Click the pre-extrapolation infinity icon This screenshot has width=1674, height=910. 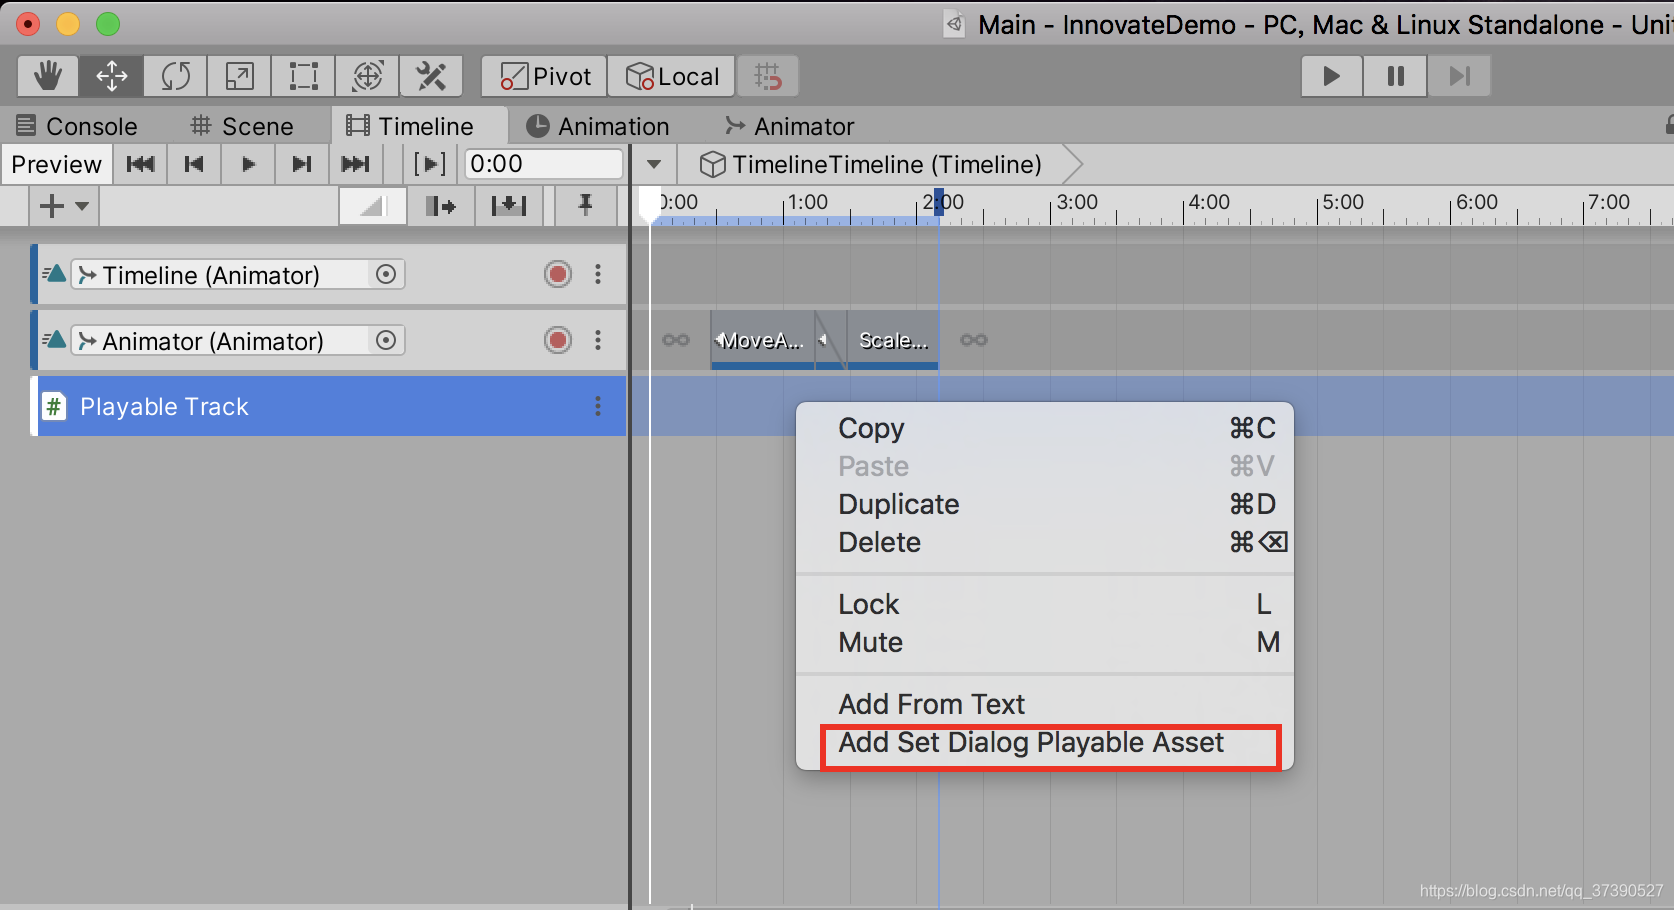point(676,340)
